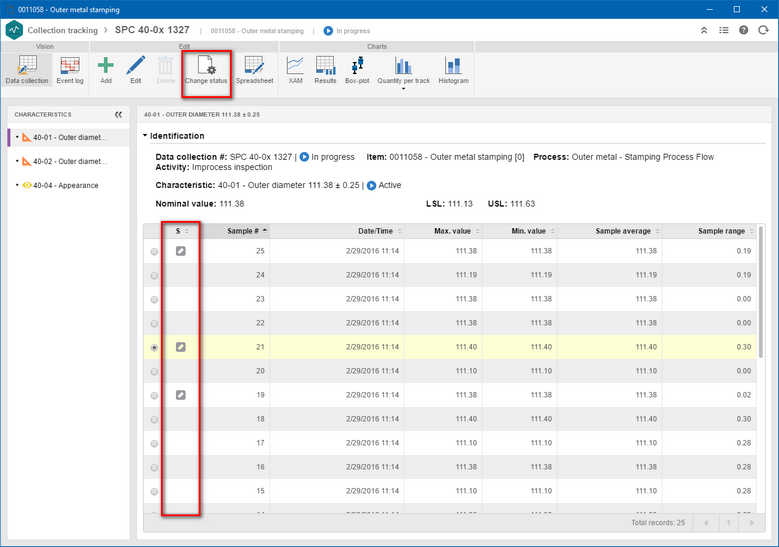Click the Delete trash icon
Screen dimensions: 779x547
[165, 70]
